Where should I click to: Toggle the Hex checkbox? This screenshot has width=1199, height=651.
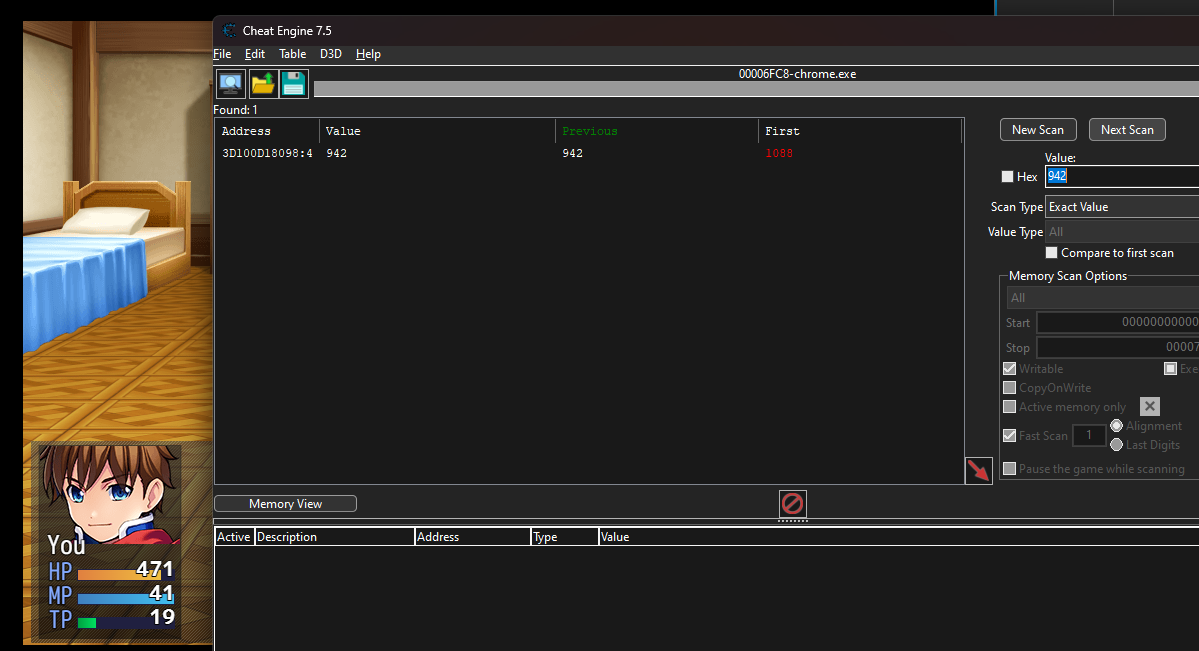click(1007, 177)
